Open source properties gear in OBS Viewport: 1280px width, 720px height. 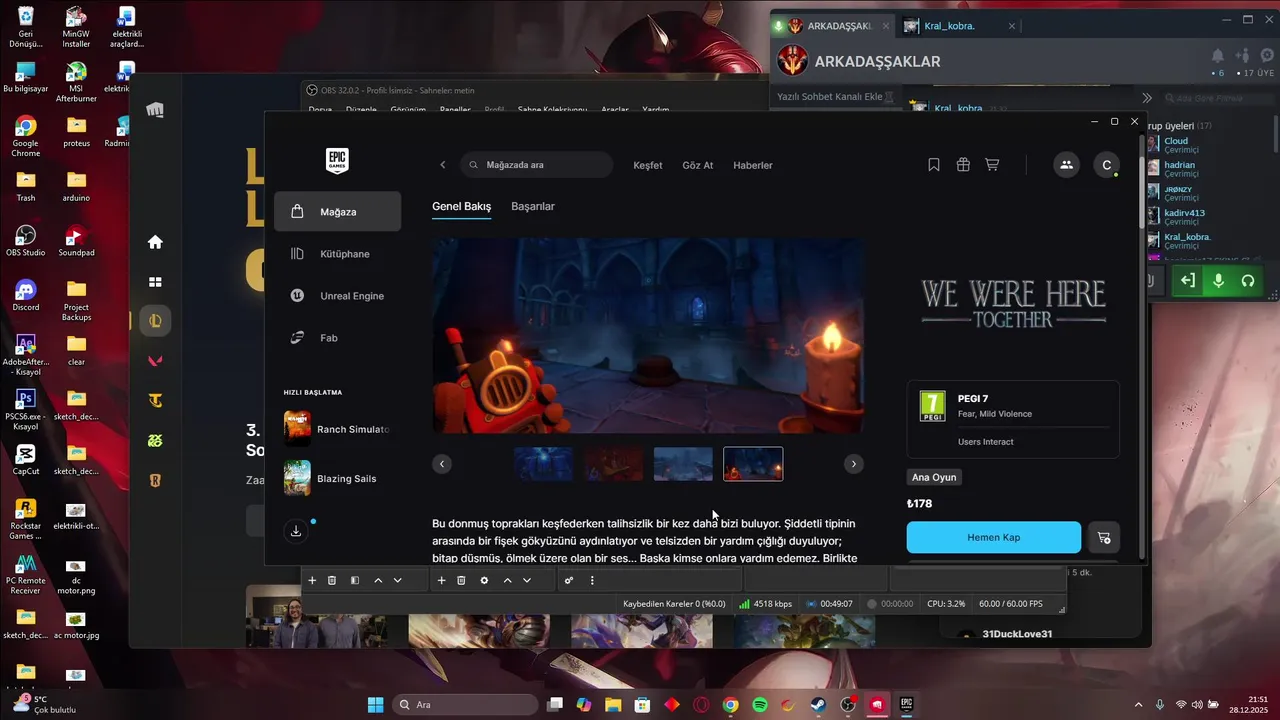484,580
